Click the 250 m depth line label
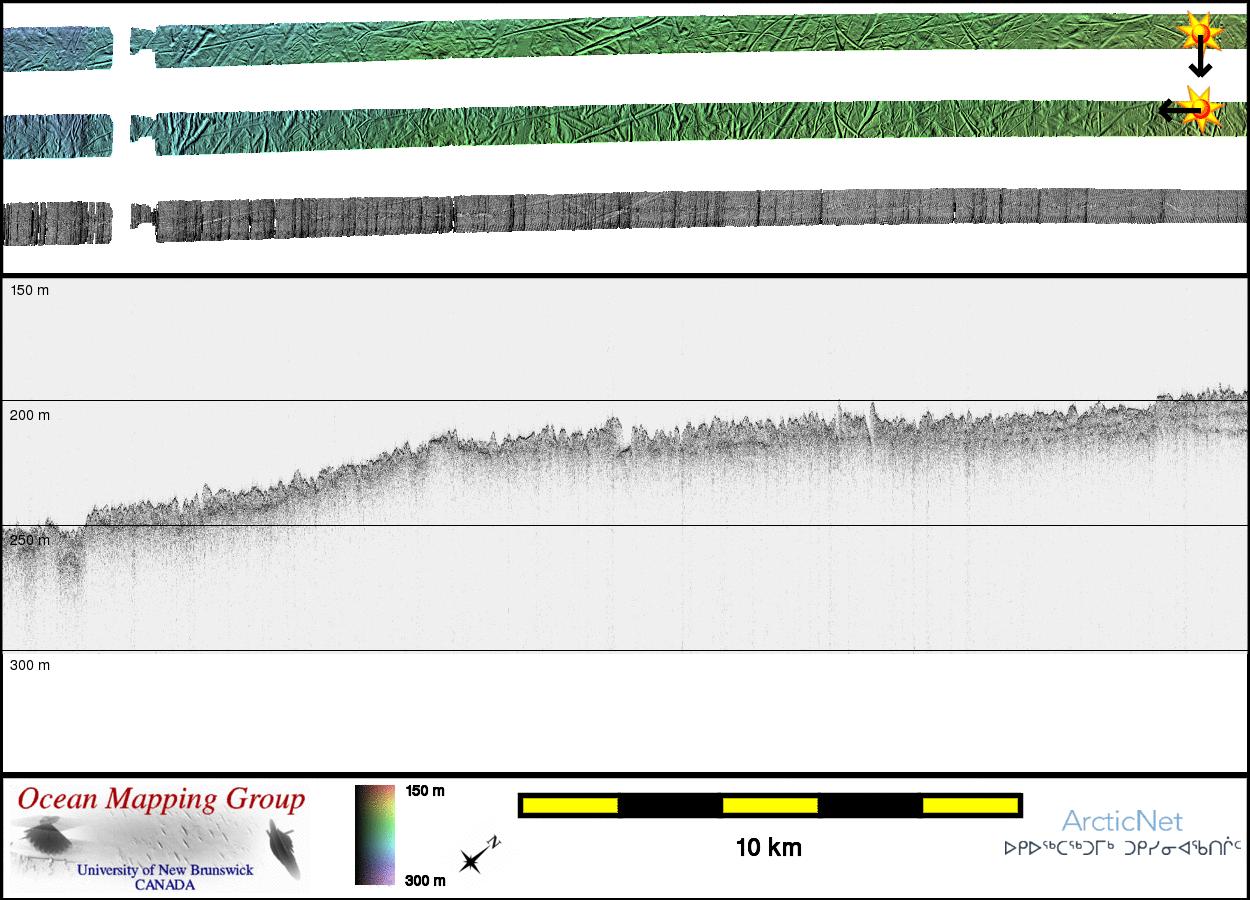This screenshot has height=900, width=1250. coord(30,540)
